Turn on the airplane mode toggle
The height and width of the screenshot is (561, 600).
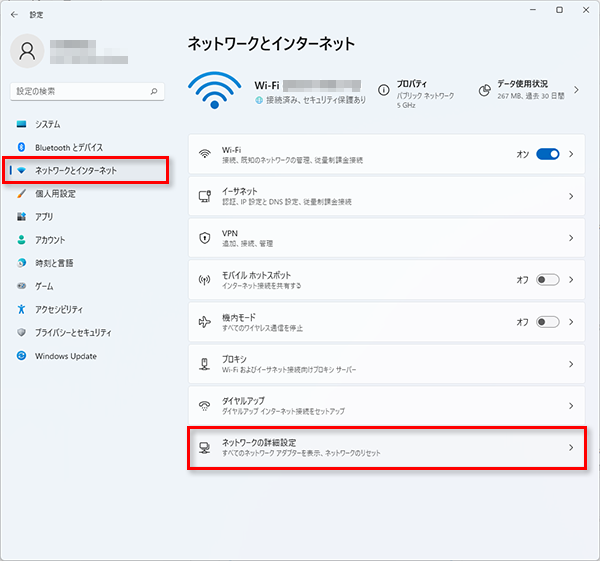[x=548, y=322]
